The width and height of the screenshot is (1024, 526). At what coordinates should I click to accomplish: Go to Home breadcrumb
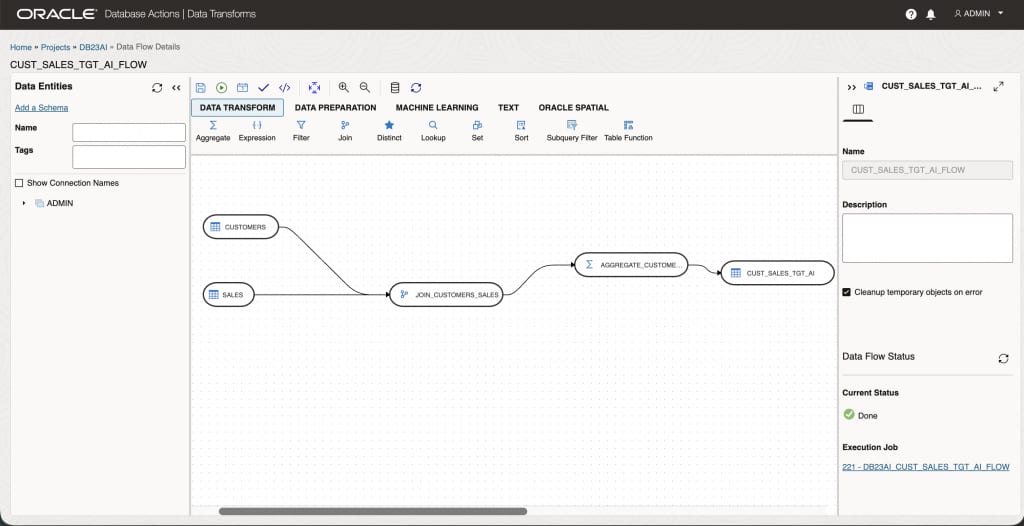click(20, 47)
